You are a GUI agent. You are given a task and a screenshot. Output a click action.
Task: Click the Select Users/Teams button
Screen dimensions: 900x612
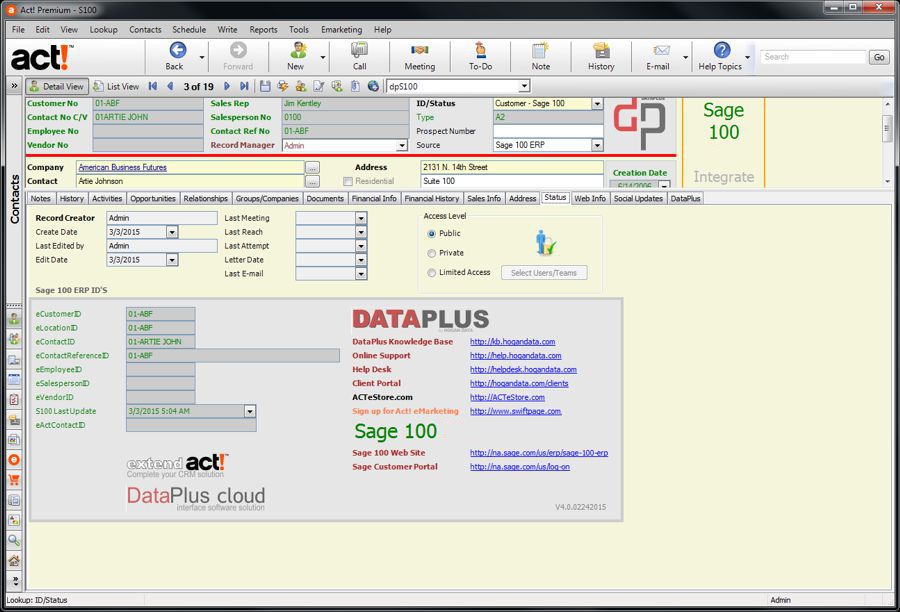pyautogui.click(x=544, y=271)
